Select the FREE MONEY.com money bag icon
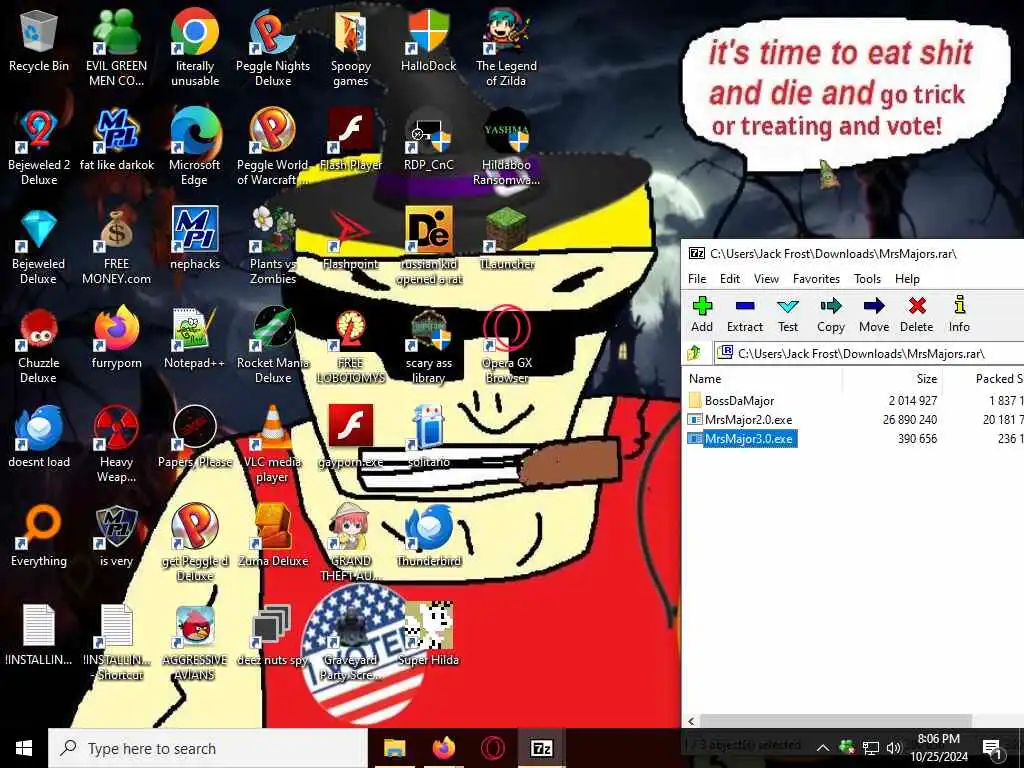This screenshot has width=1024, height=768. tap(116, 247)
